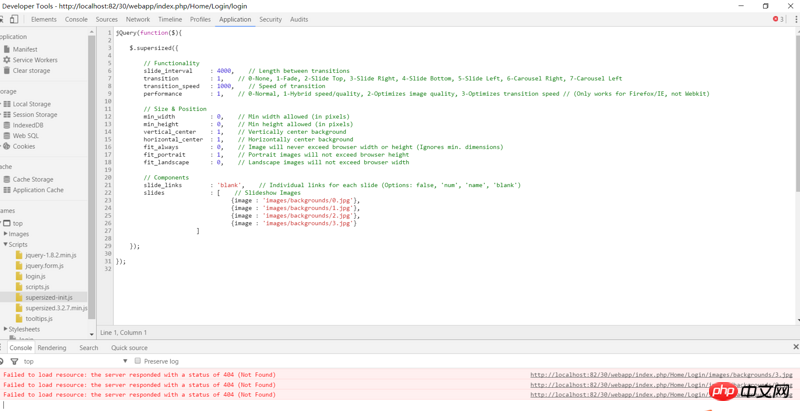
Task: Close the console drawer with X
Action: 795,347
